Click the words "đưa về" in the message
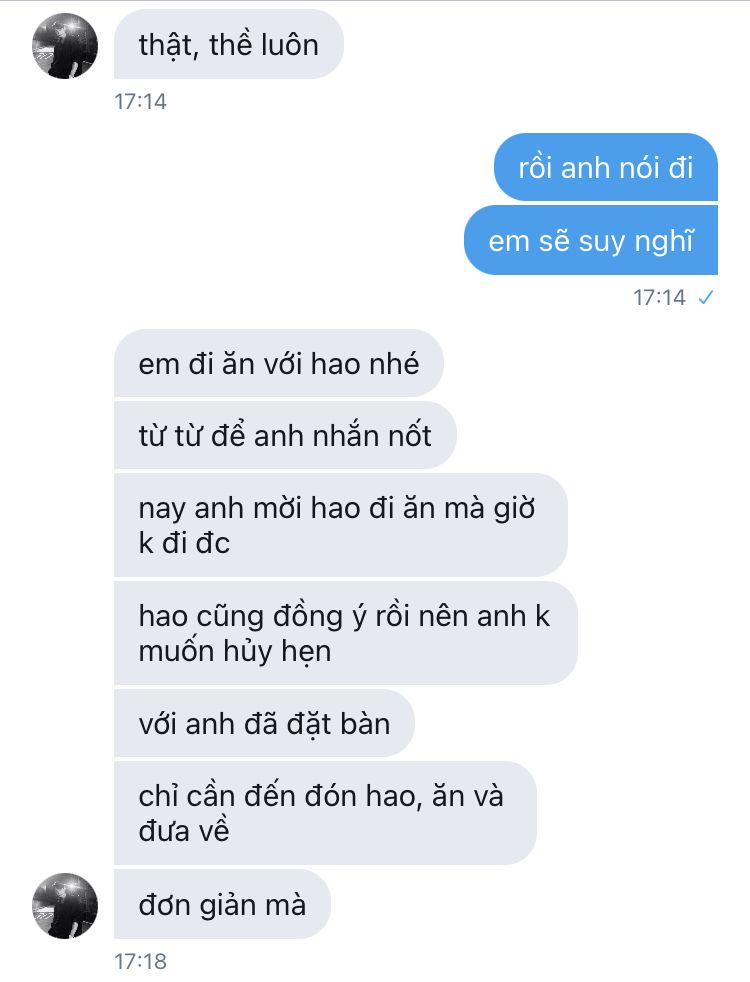Image resolution: width=750 pixels, height=982 pixels. 184,831
